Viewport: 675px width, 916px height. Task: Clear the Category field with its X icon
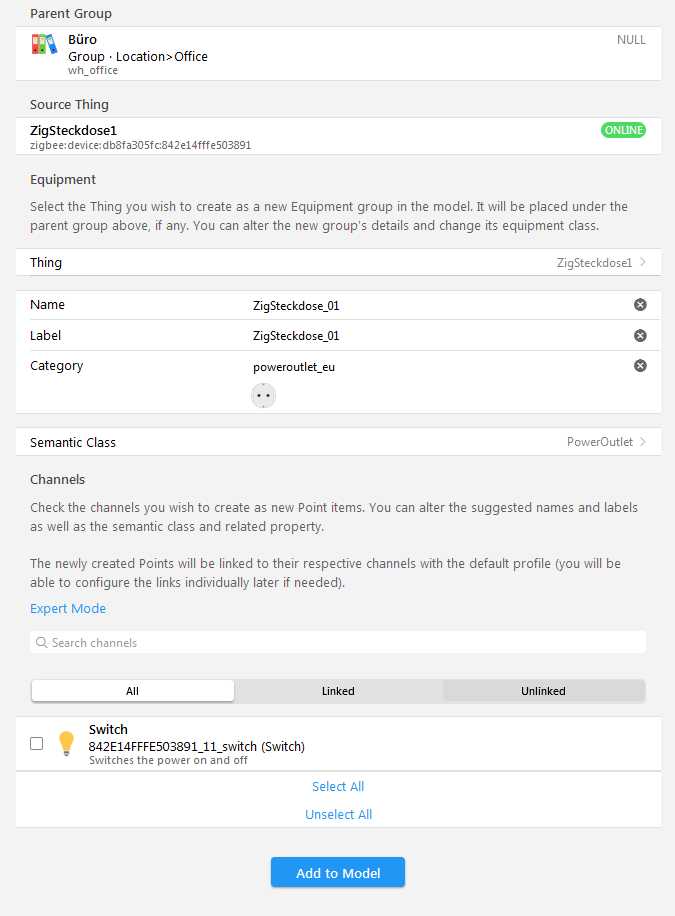coord(640,366)
